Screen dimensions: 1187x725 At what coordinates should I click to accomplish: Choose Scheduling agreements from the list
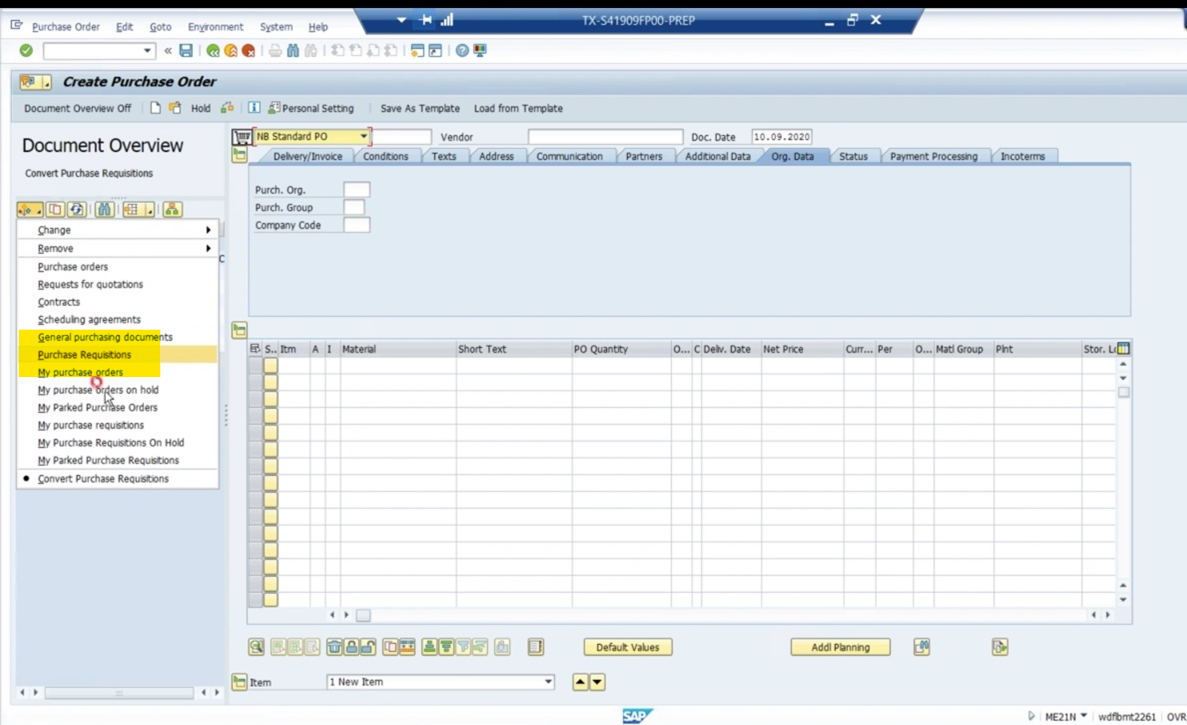89,319
